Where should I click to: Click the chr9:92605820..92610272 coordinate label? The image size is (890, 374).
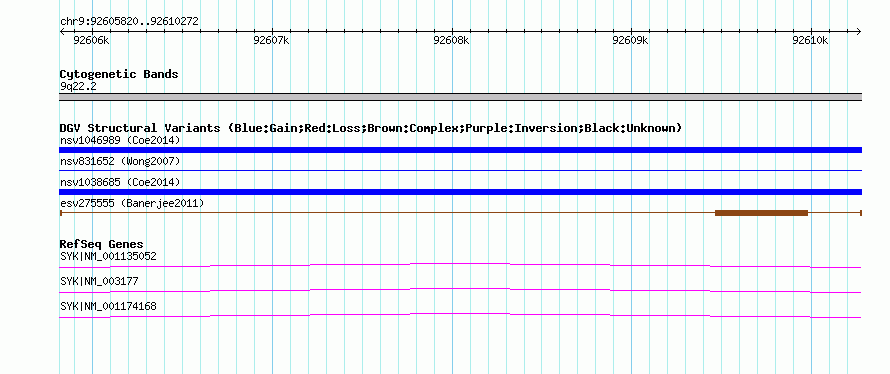pos(129,22)
